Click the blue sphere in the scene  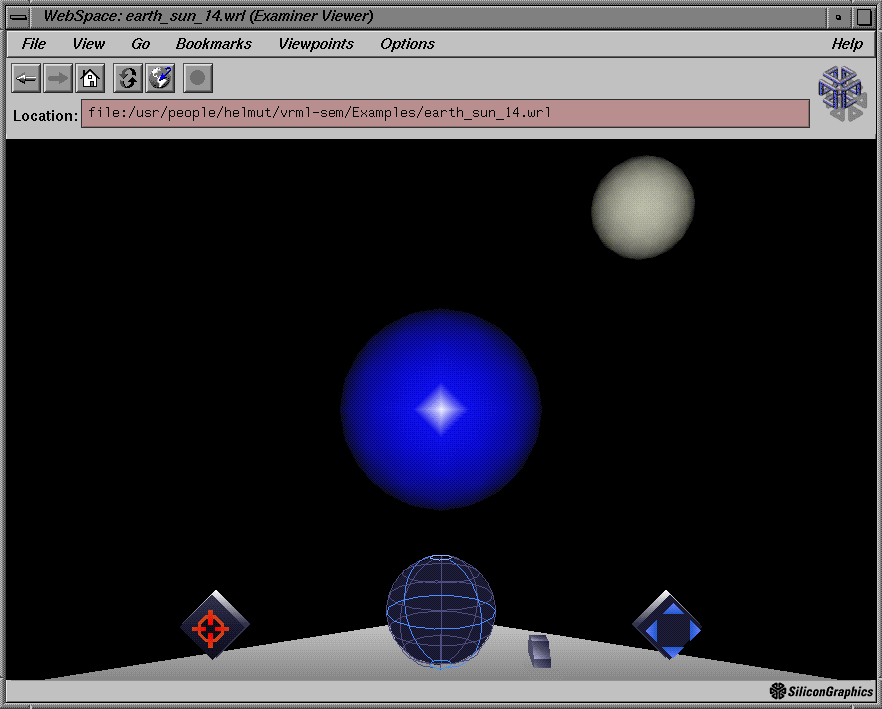[x=441, y=410]
